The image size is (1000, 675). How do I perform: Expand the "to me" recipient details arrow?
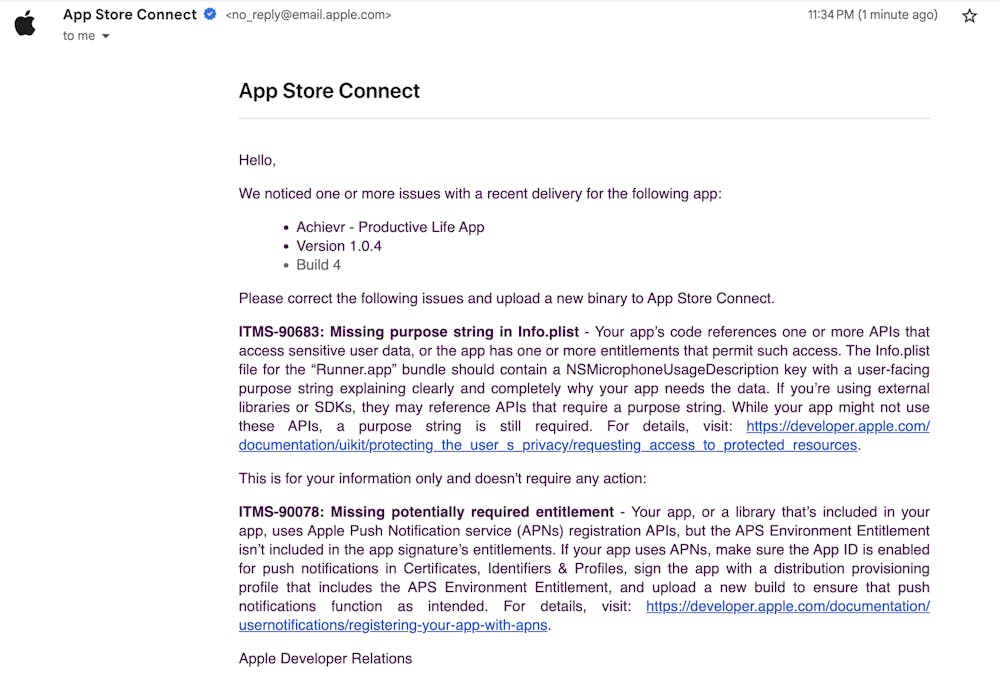[105, 37]
